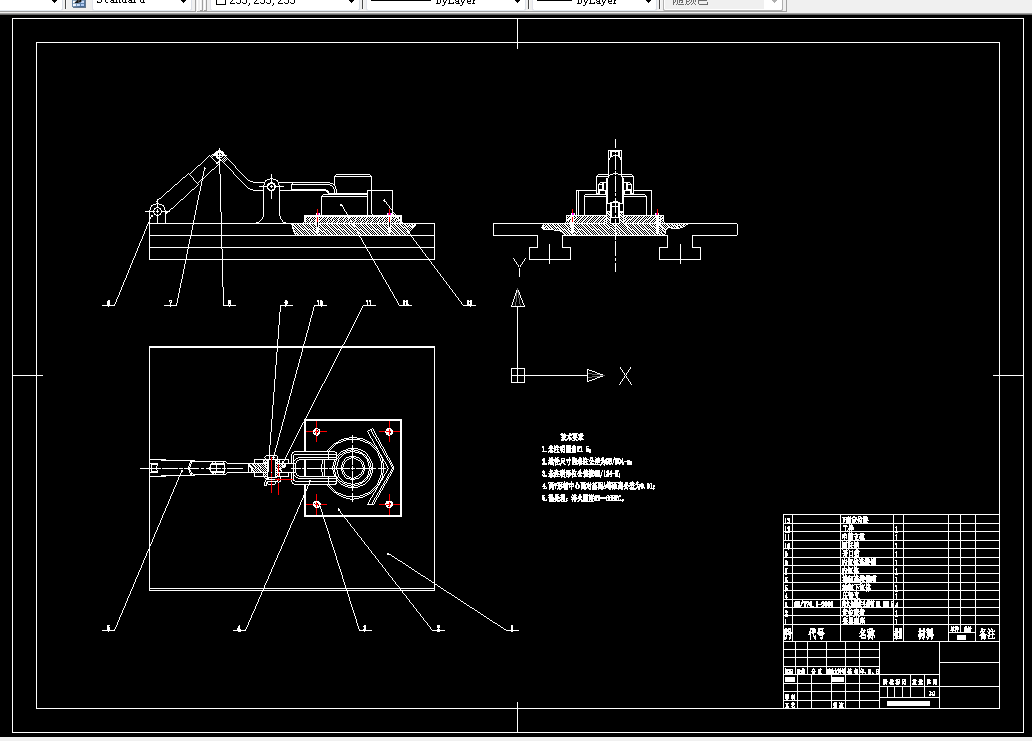Select the Y axis label of the UCS
The image size is (1032, 741).
click(x=519, y=266)
